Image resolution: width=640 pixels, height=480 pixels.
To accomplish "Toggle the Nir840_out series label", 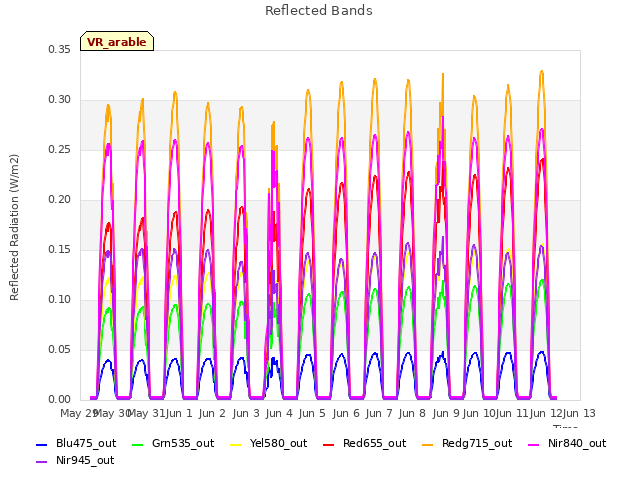I will [577, 443].
